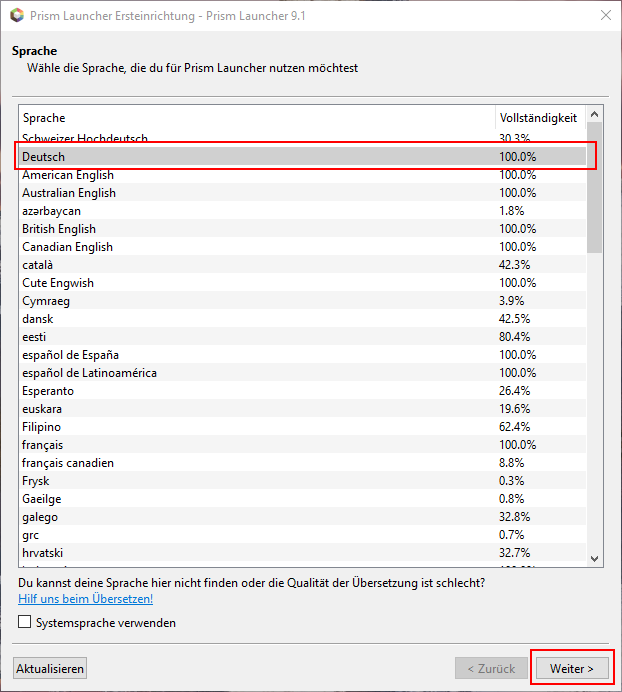Close the Prism Launcher setup window
This screenshot has width=622, height=692.
pyautogui.click(x=605, y=15)
